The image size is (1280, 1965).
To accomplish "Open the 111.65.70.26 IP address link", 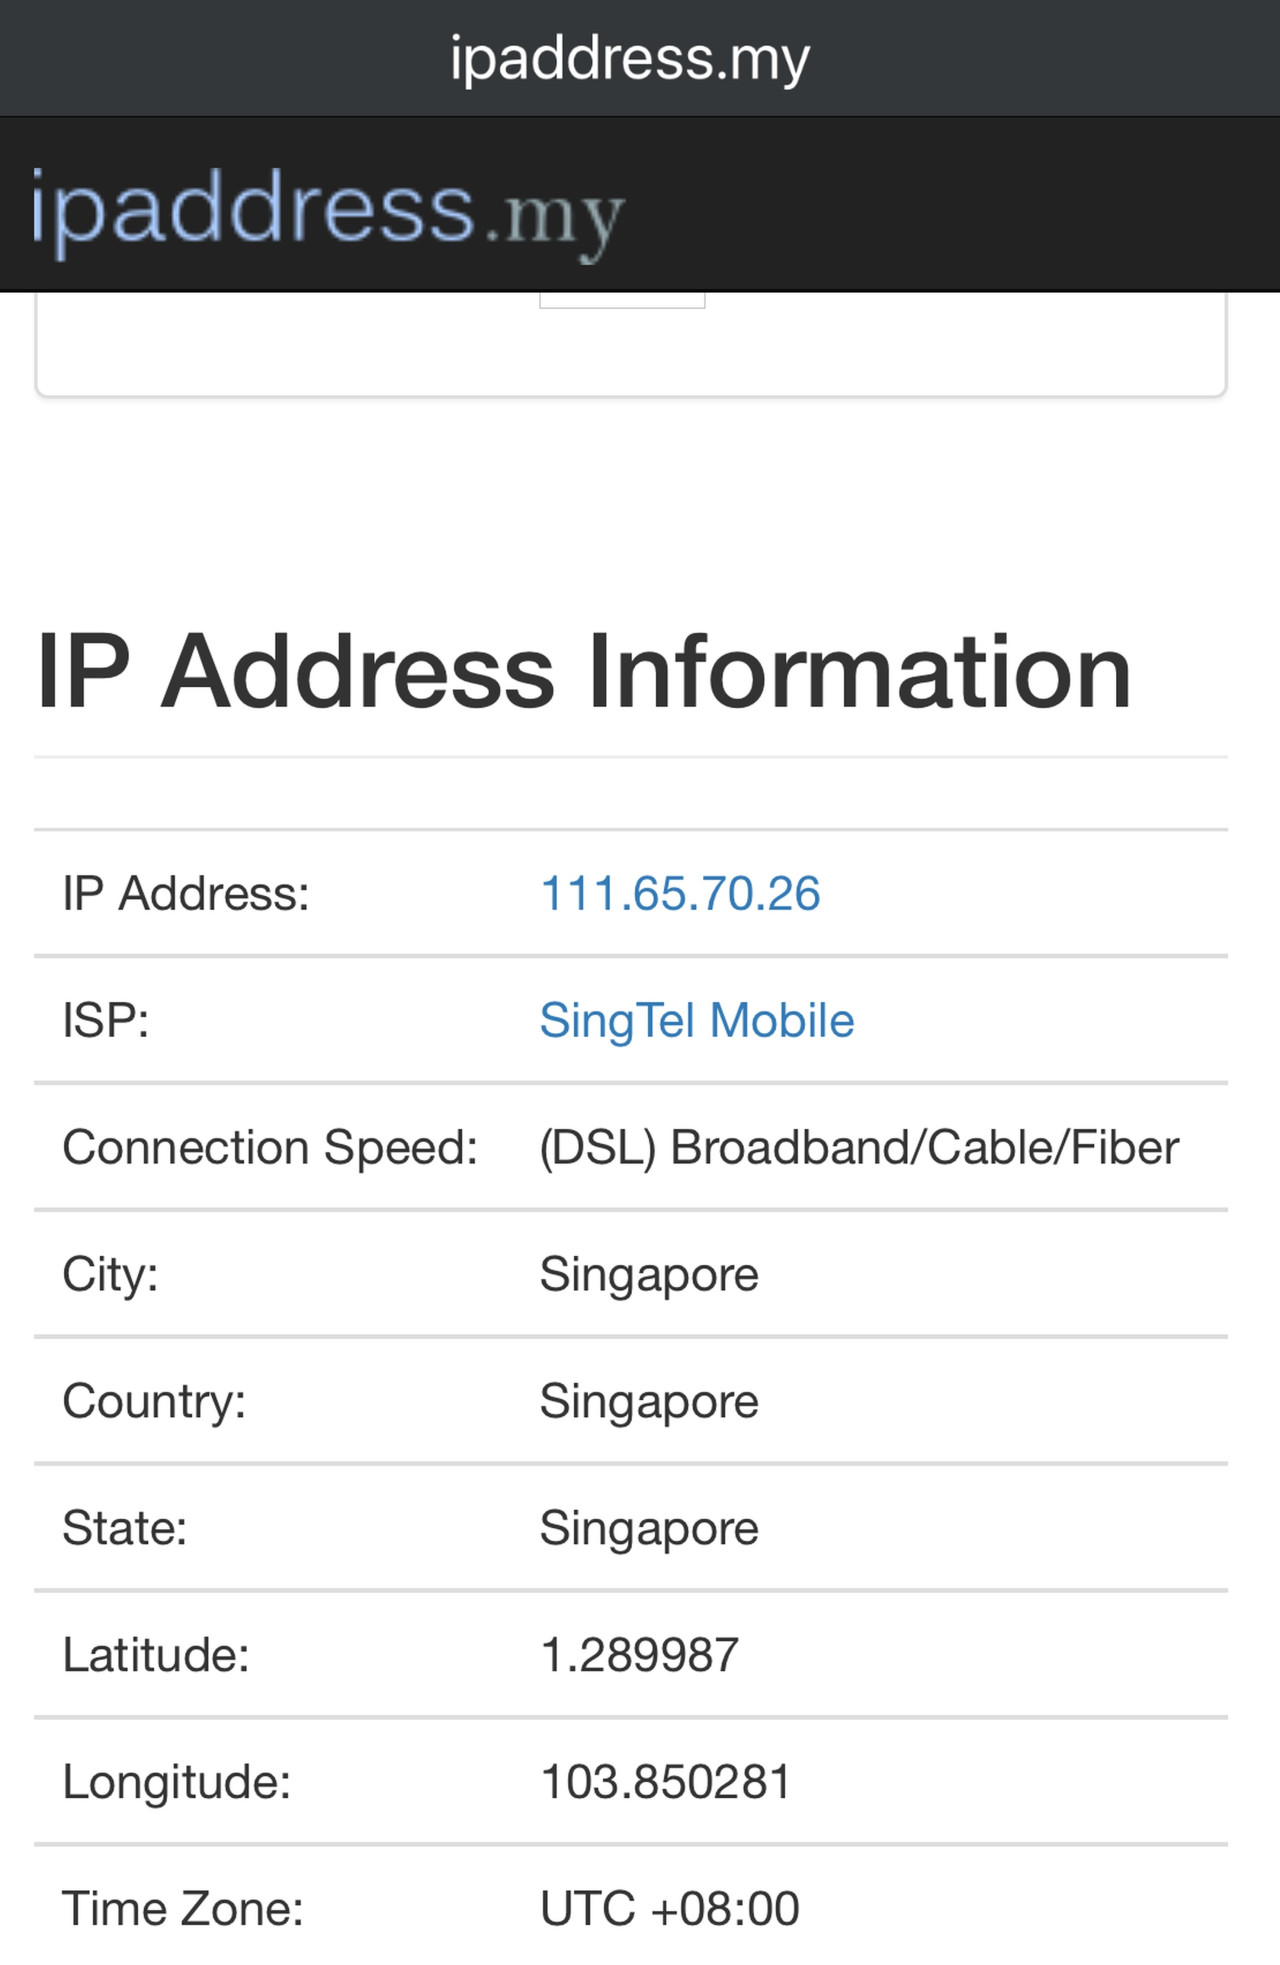I will point(680,893).
